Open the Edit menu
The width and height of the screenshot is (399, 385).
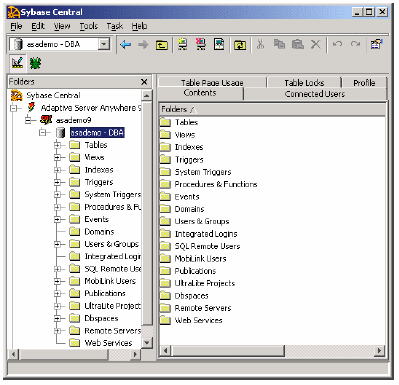(38, 26)
